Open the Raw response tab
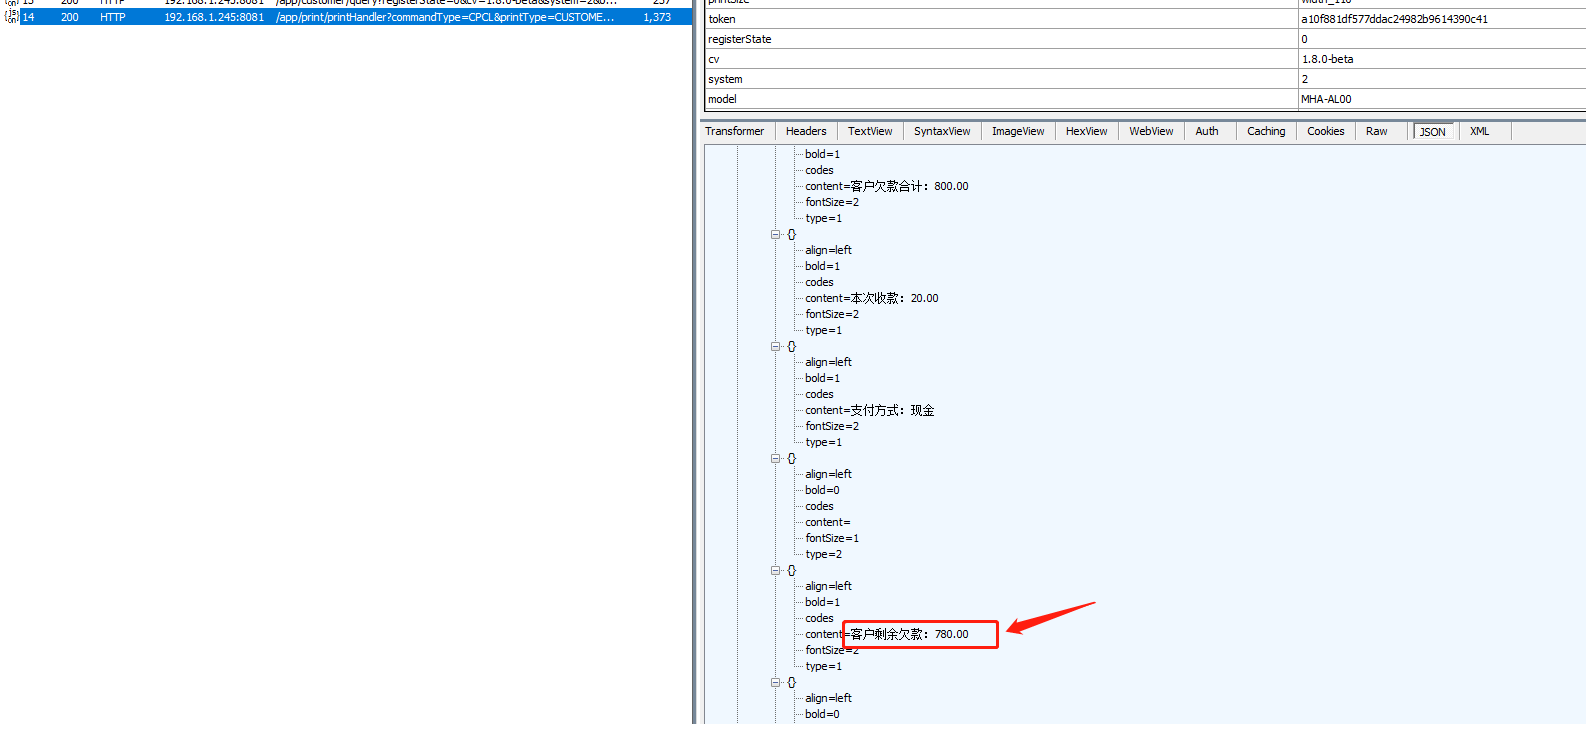The width and height of the screenshot is (1594, 730). click(1377, 131)
